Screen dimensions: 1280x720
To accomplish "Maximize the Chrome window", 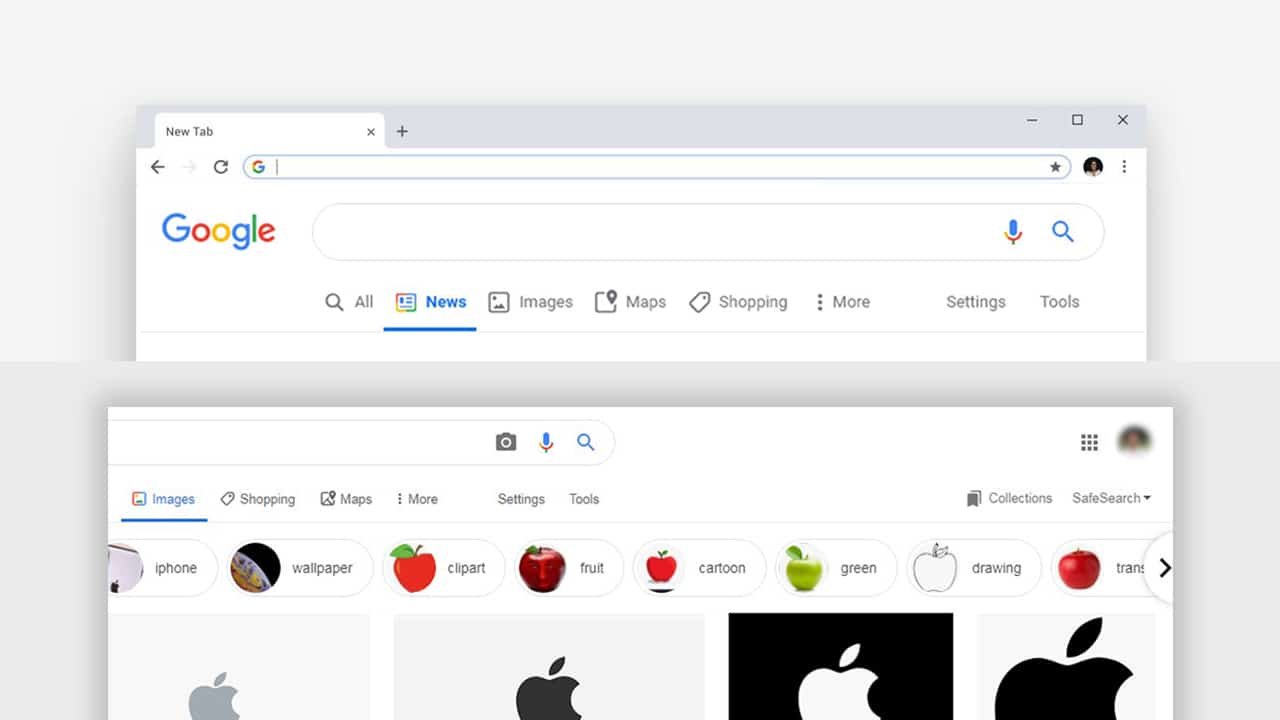I will point(1077,120).
